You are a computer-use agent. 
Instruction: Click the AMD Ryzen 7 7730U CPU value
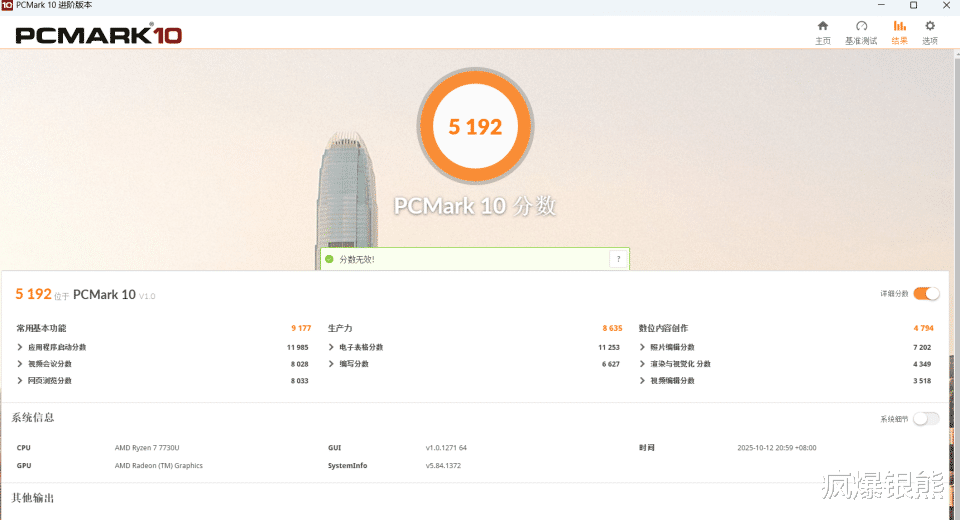coord(147,448)
